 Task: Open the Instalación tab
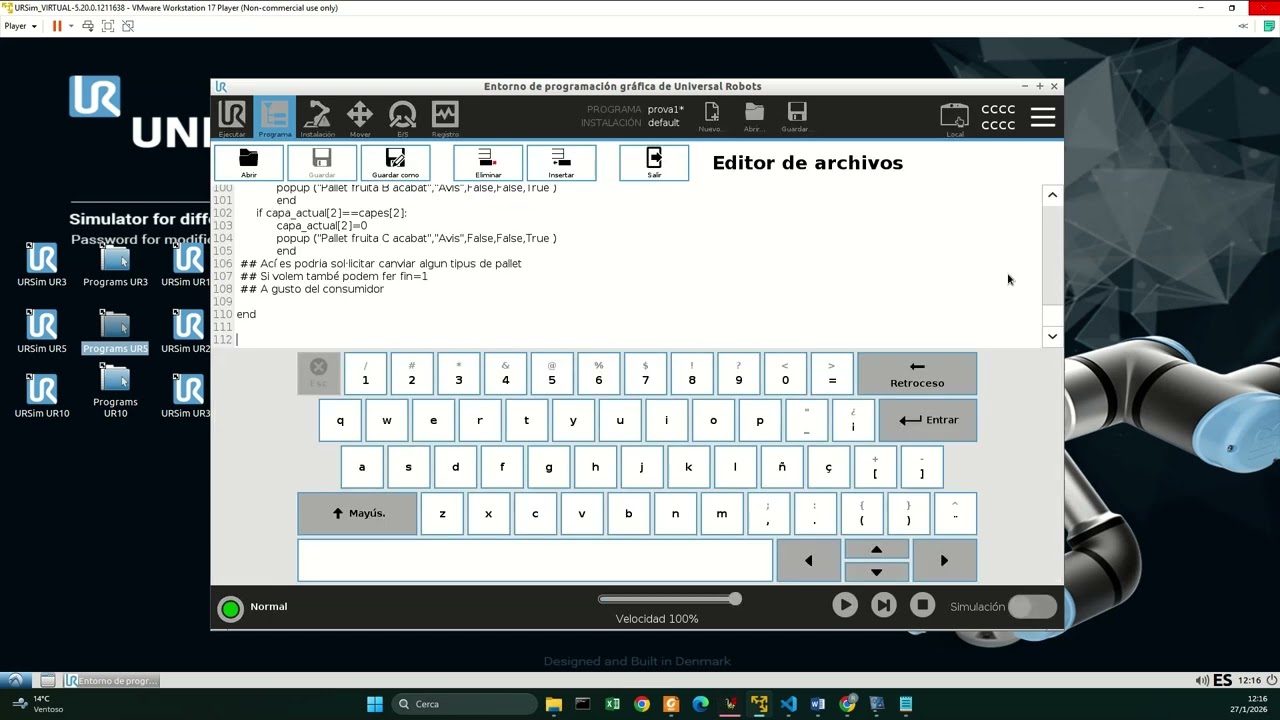[317, 118]
